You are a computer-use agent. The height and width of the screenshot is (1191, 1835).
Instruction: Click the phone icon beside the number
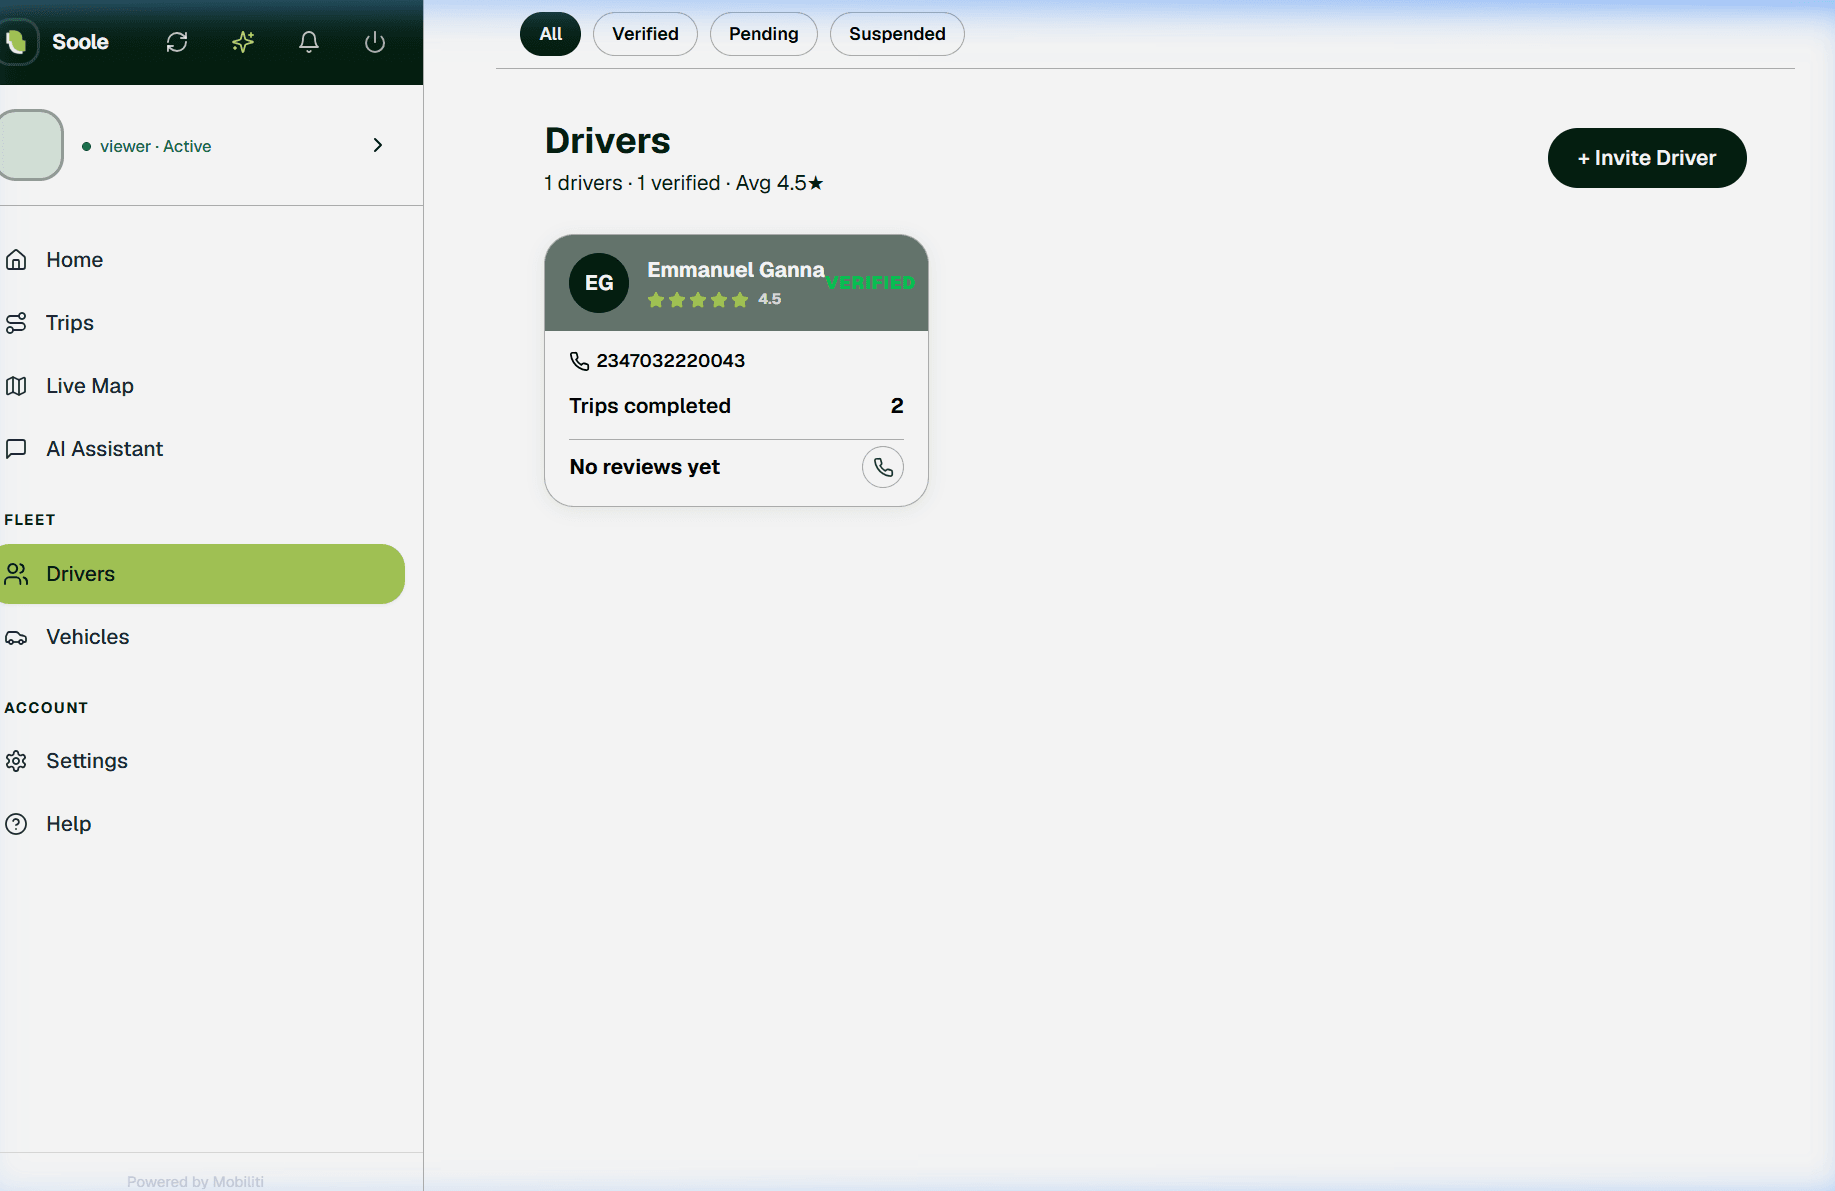[x=579, y=361]
